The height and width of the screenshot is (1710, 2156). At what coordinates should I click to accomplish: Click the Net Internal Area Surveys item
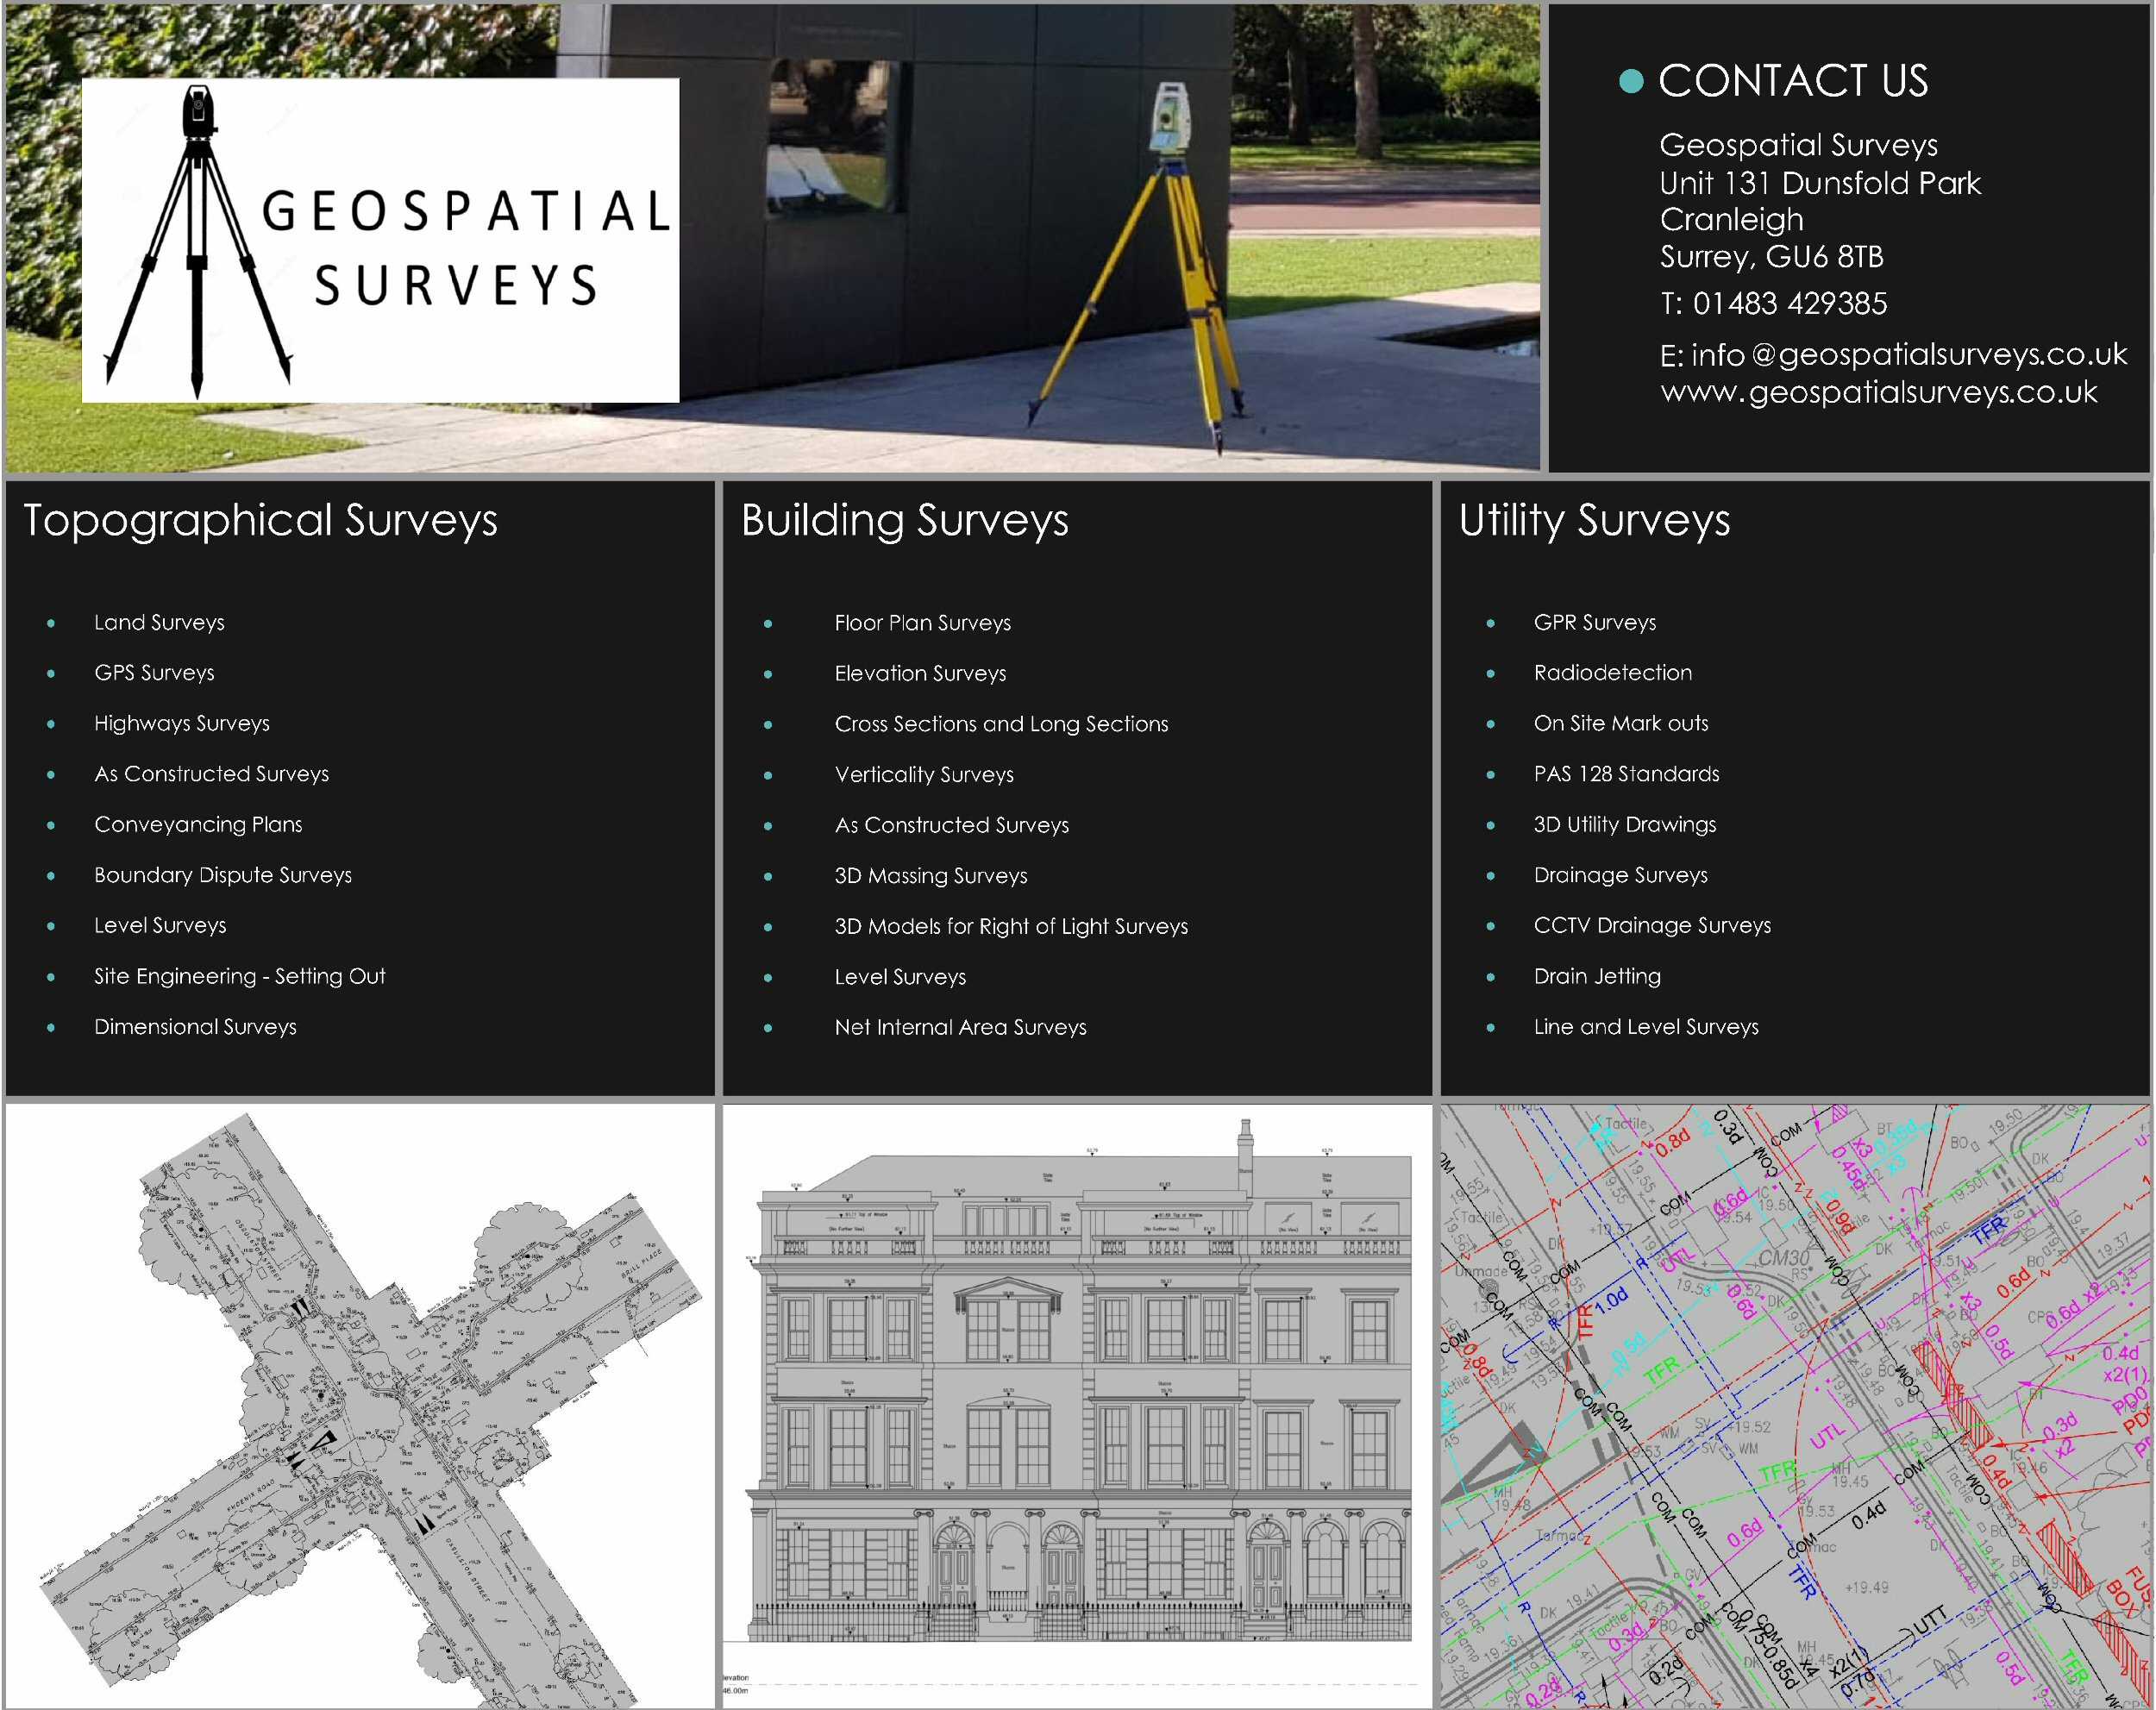960,1027
